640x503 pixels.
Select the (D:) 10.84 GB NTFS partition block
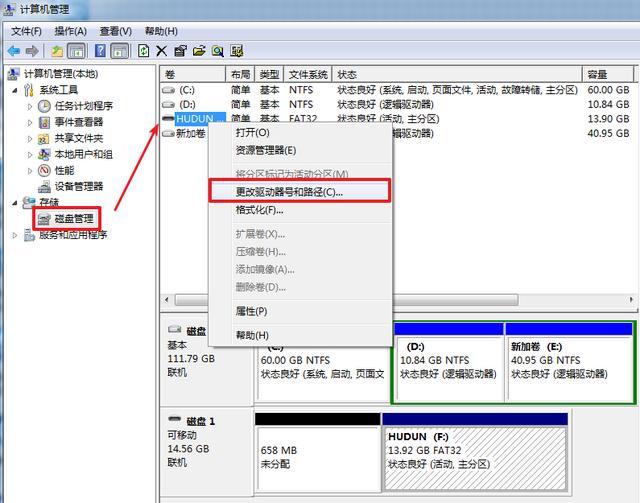[x=448, y=361]
